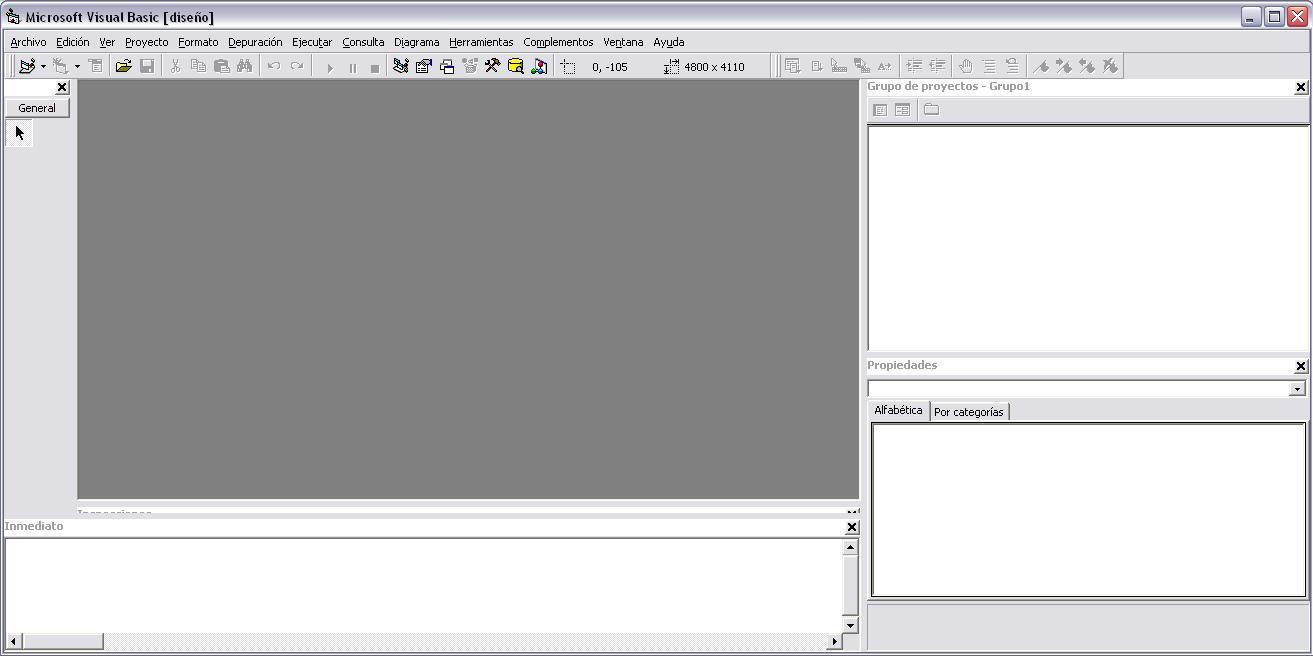Click the Inmediato horizontal scrollbar thumb

pyautogui.click(x=62, y=641)
